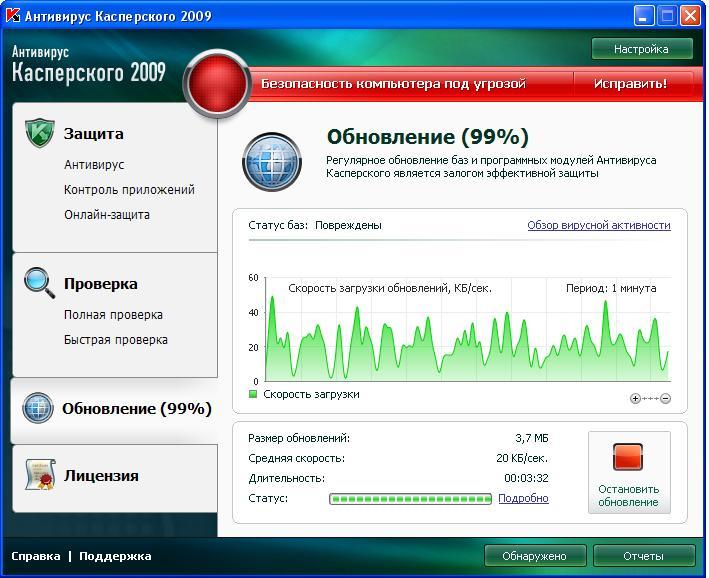Select Контроль приложений item
The image size is (709, 578).
(x=129, y=190)
